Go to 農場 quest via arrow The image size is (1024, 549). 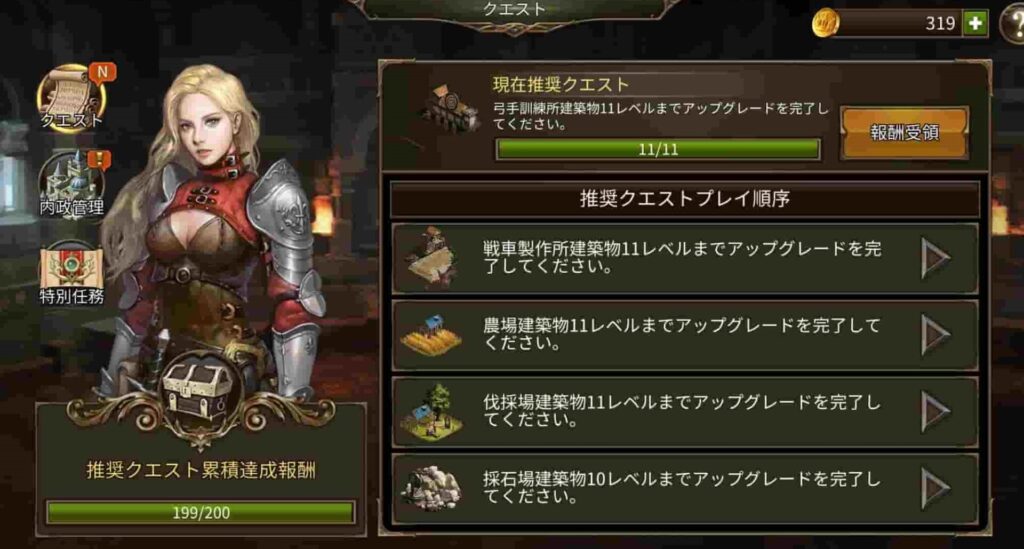click(935, 335)
